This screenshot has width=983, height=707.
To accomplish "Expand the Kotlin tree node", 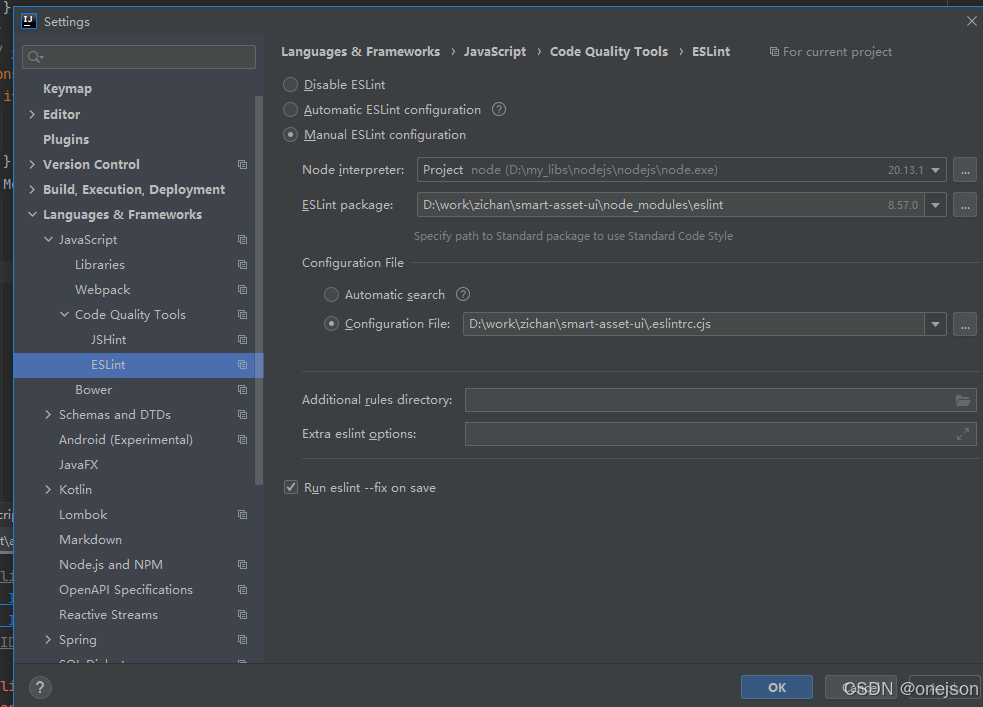I will [48, 490].
